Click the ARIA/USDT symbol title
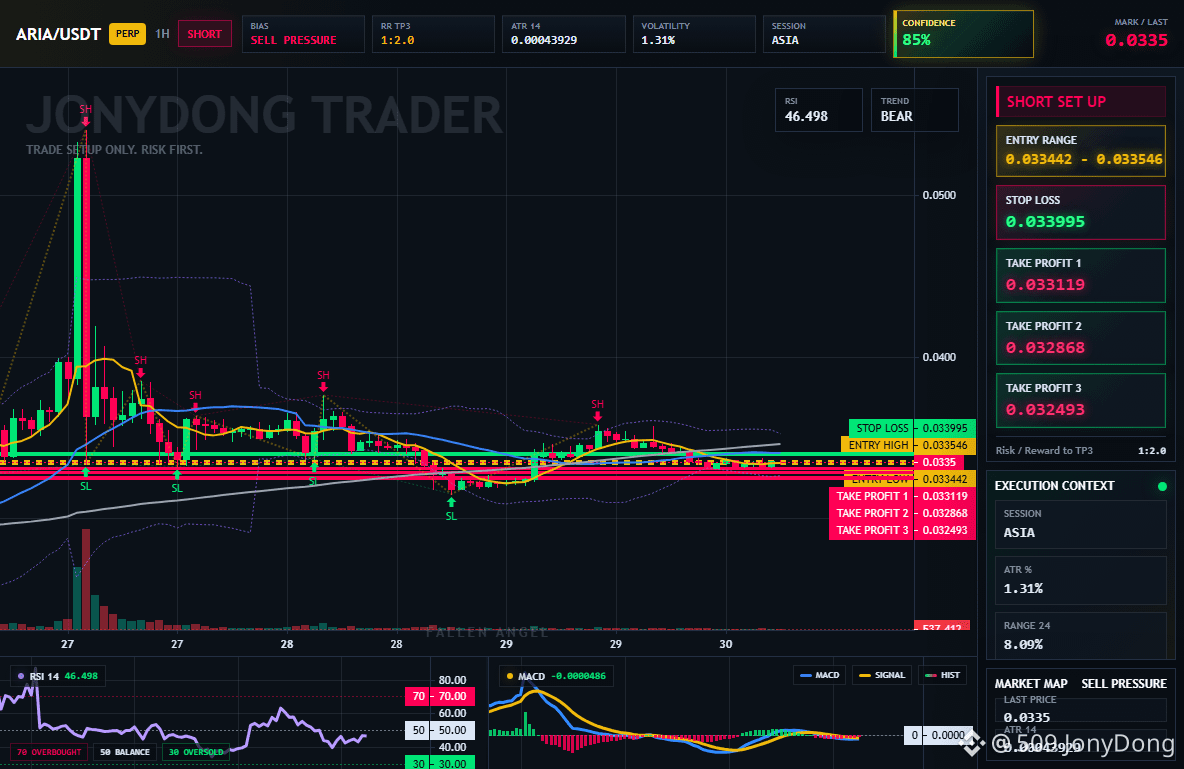1184x769 pixels. point(58,34)
